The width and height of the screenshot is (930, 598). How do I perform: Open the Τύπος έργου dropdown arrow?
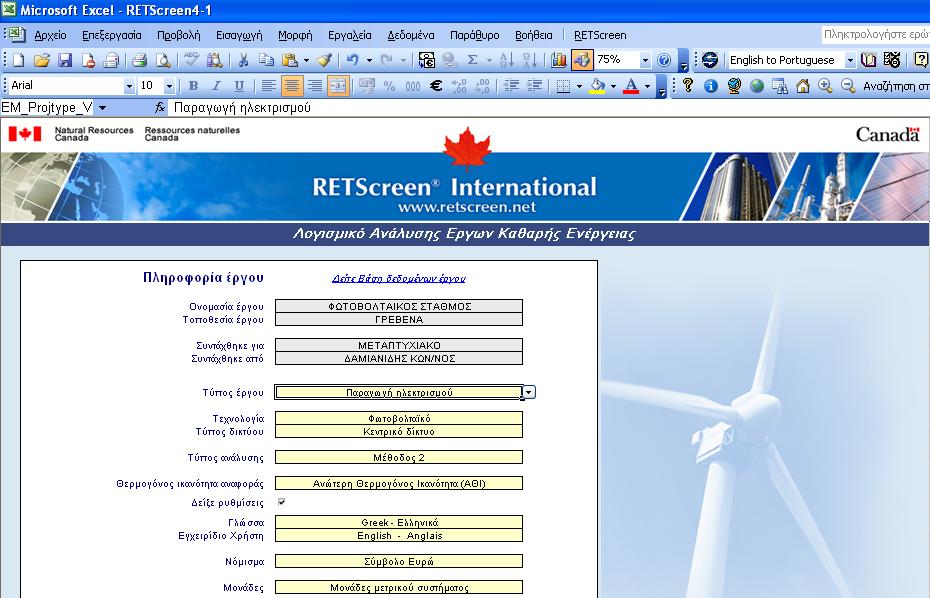(x=529, y=392)
